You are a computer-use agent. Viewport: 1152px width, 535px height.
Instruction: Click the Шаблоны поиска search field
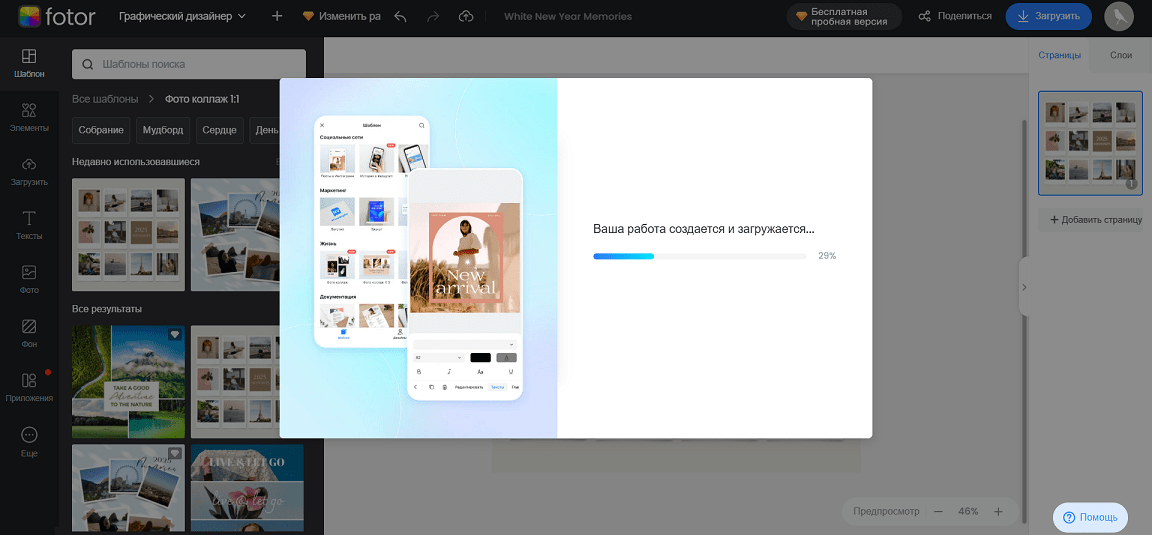[x=189, y=64]
